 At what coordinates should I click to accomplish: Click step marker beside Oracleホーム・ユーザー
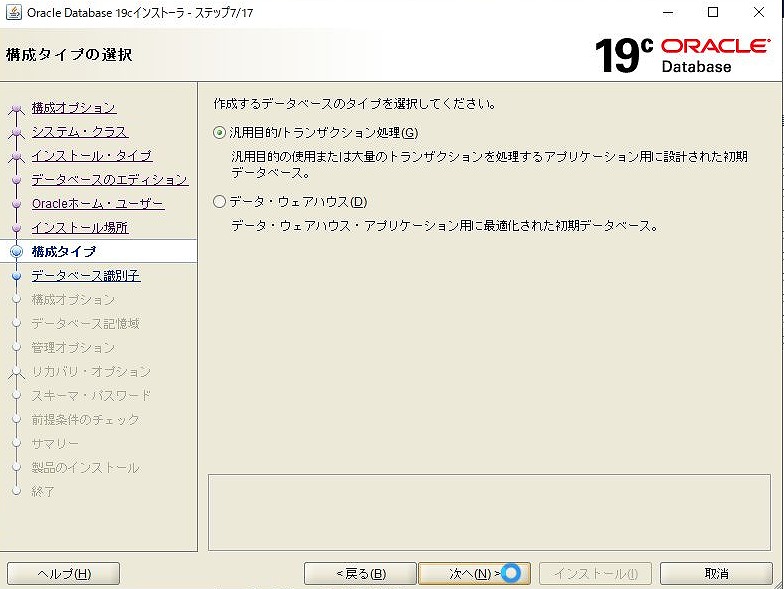pyautogui.click(x=16, y=204)
